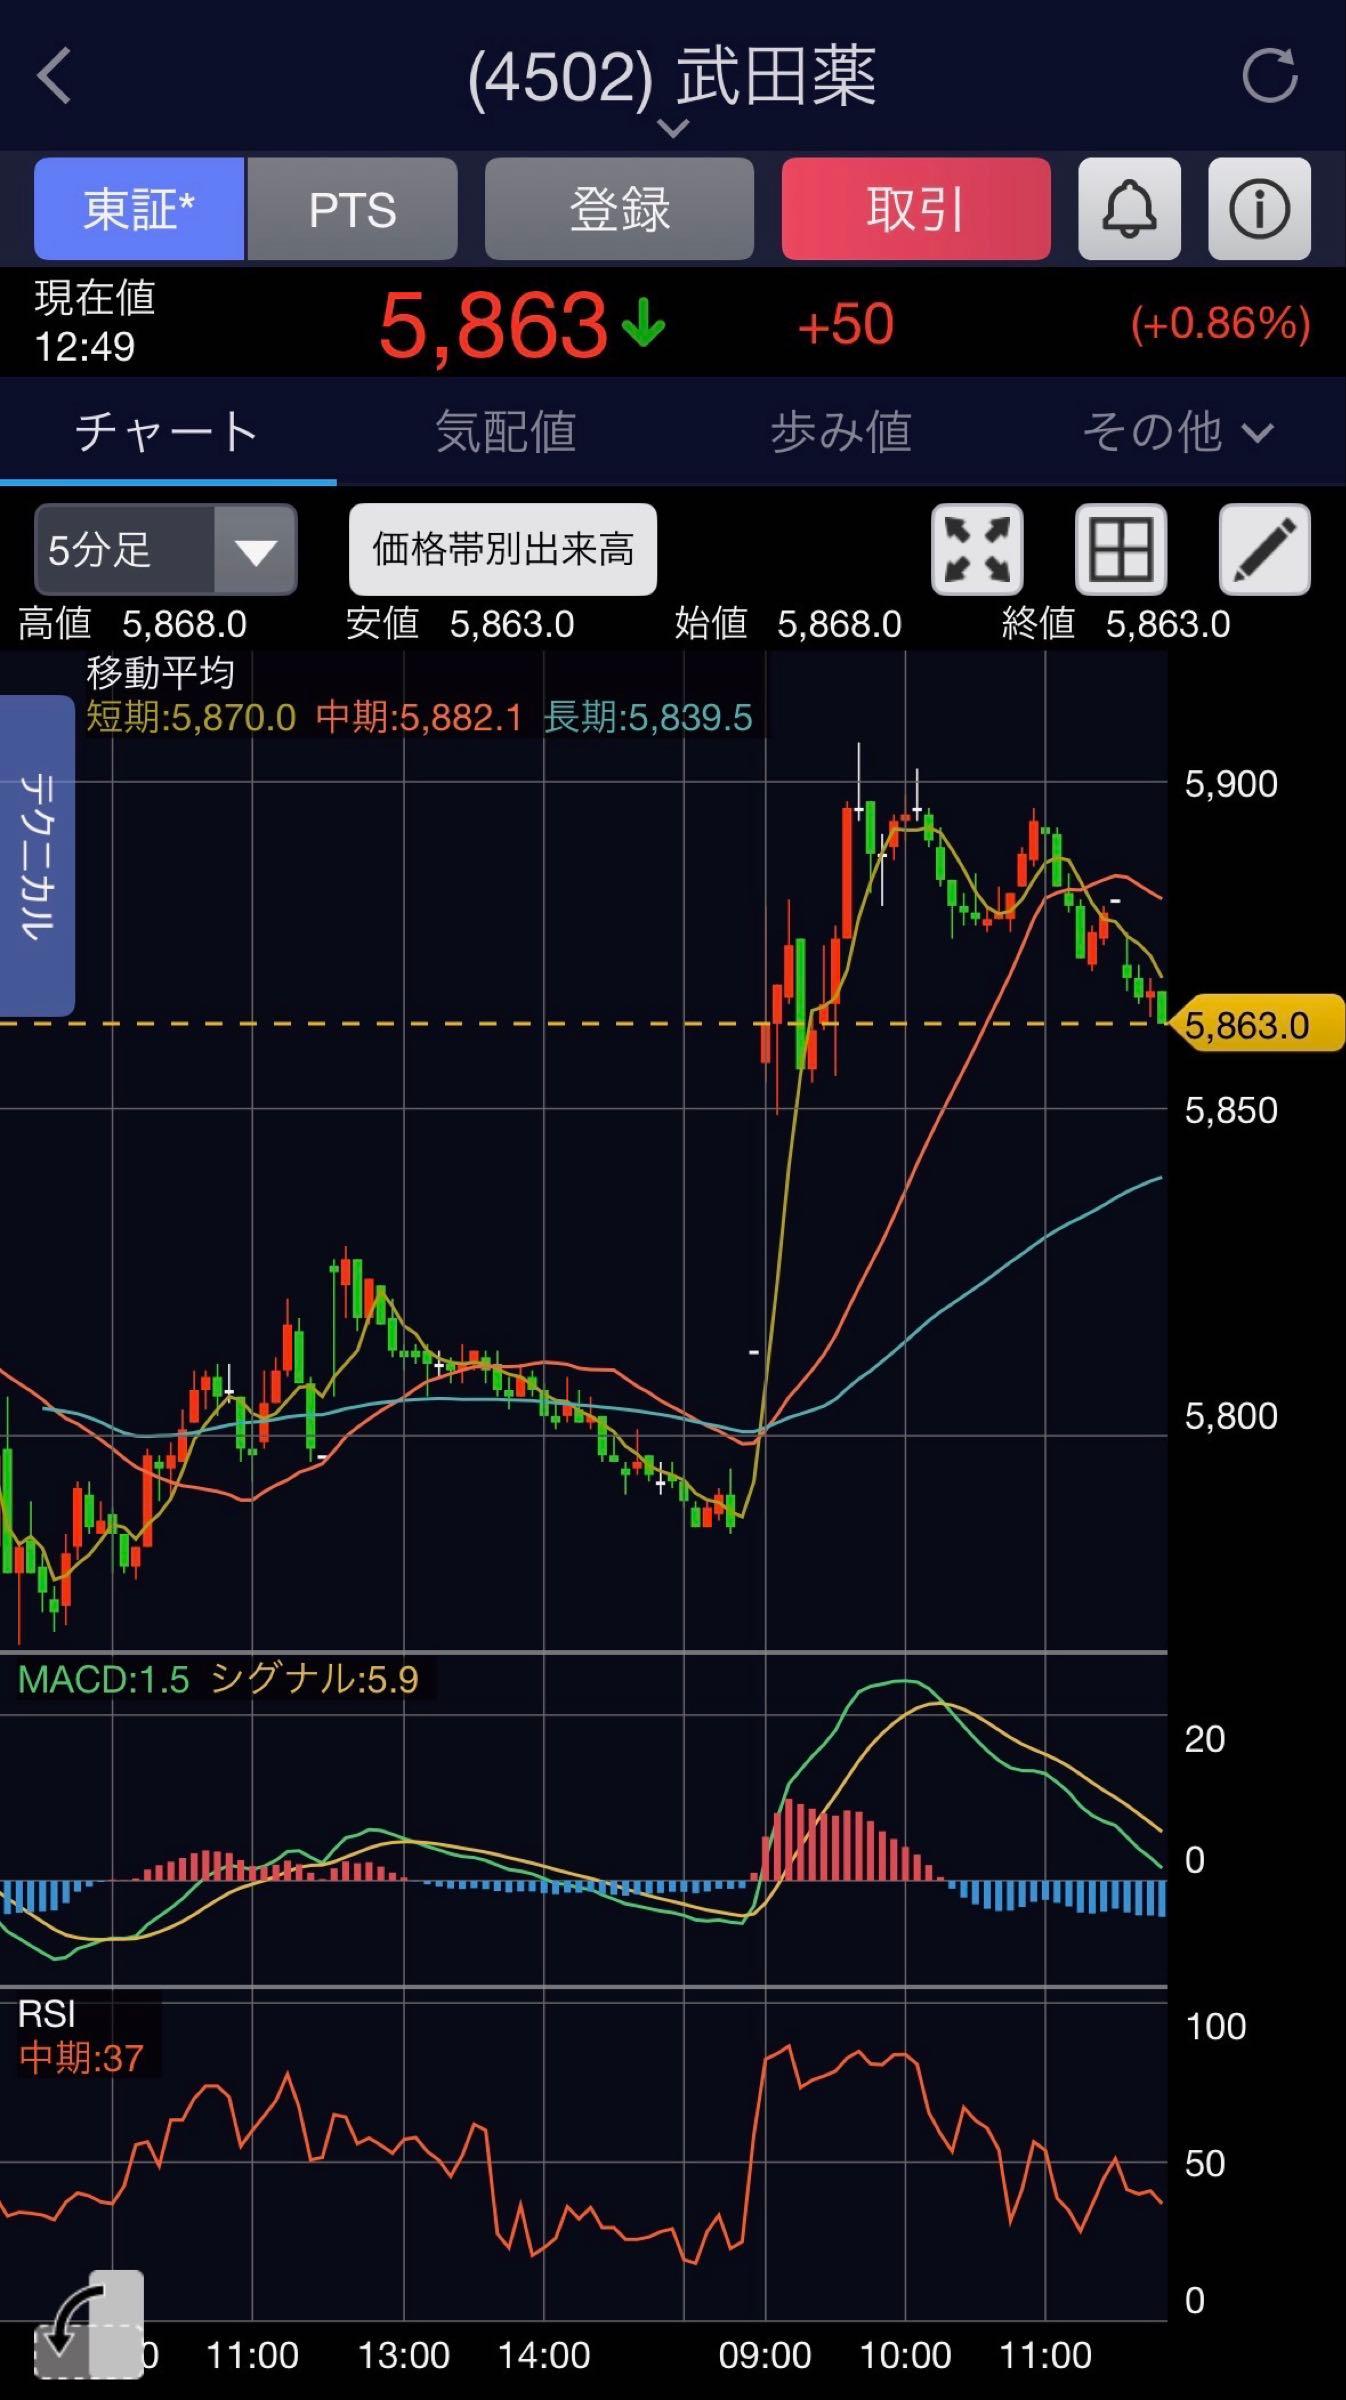Tap the 10:00 time axis label

tap(905, 2356)
